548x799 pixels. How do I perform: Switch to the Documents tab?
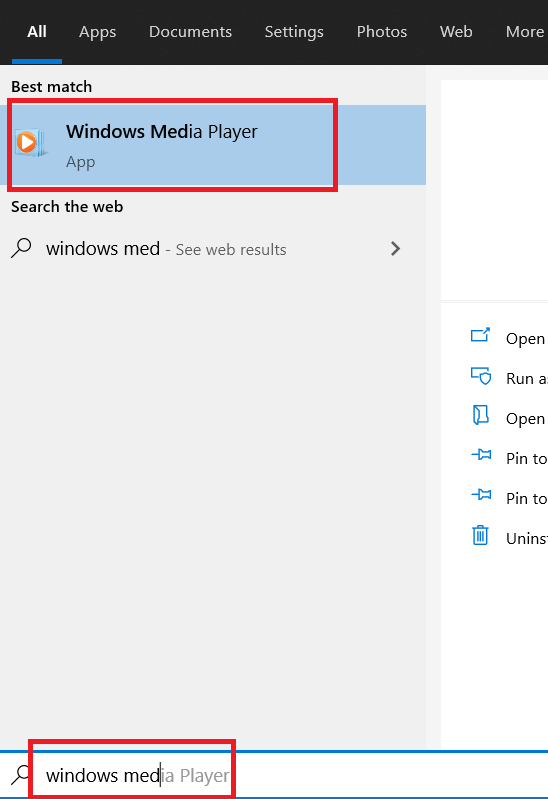point(190,32)
